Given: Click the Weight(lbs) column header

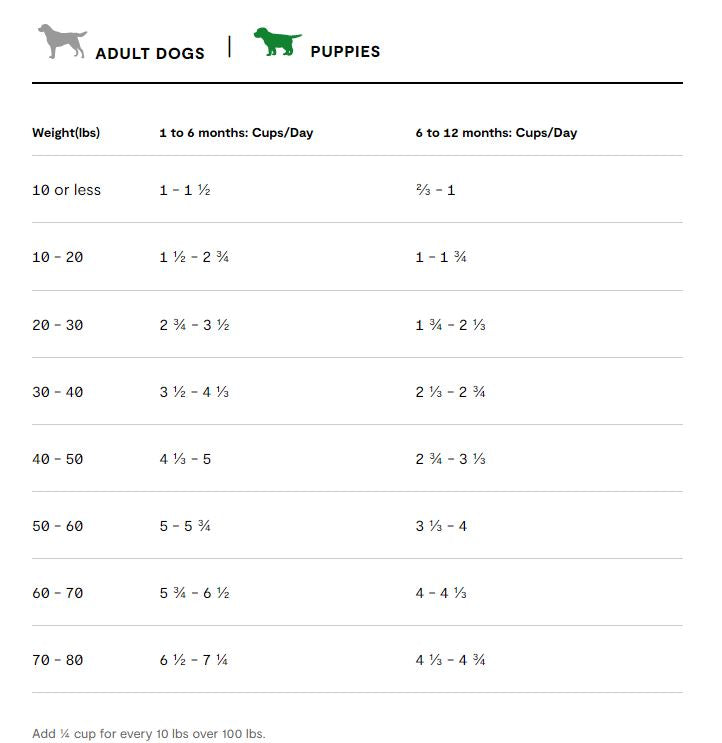Looking at the screenshot, I should [x=66, y=133].
